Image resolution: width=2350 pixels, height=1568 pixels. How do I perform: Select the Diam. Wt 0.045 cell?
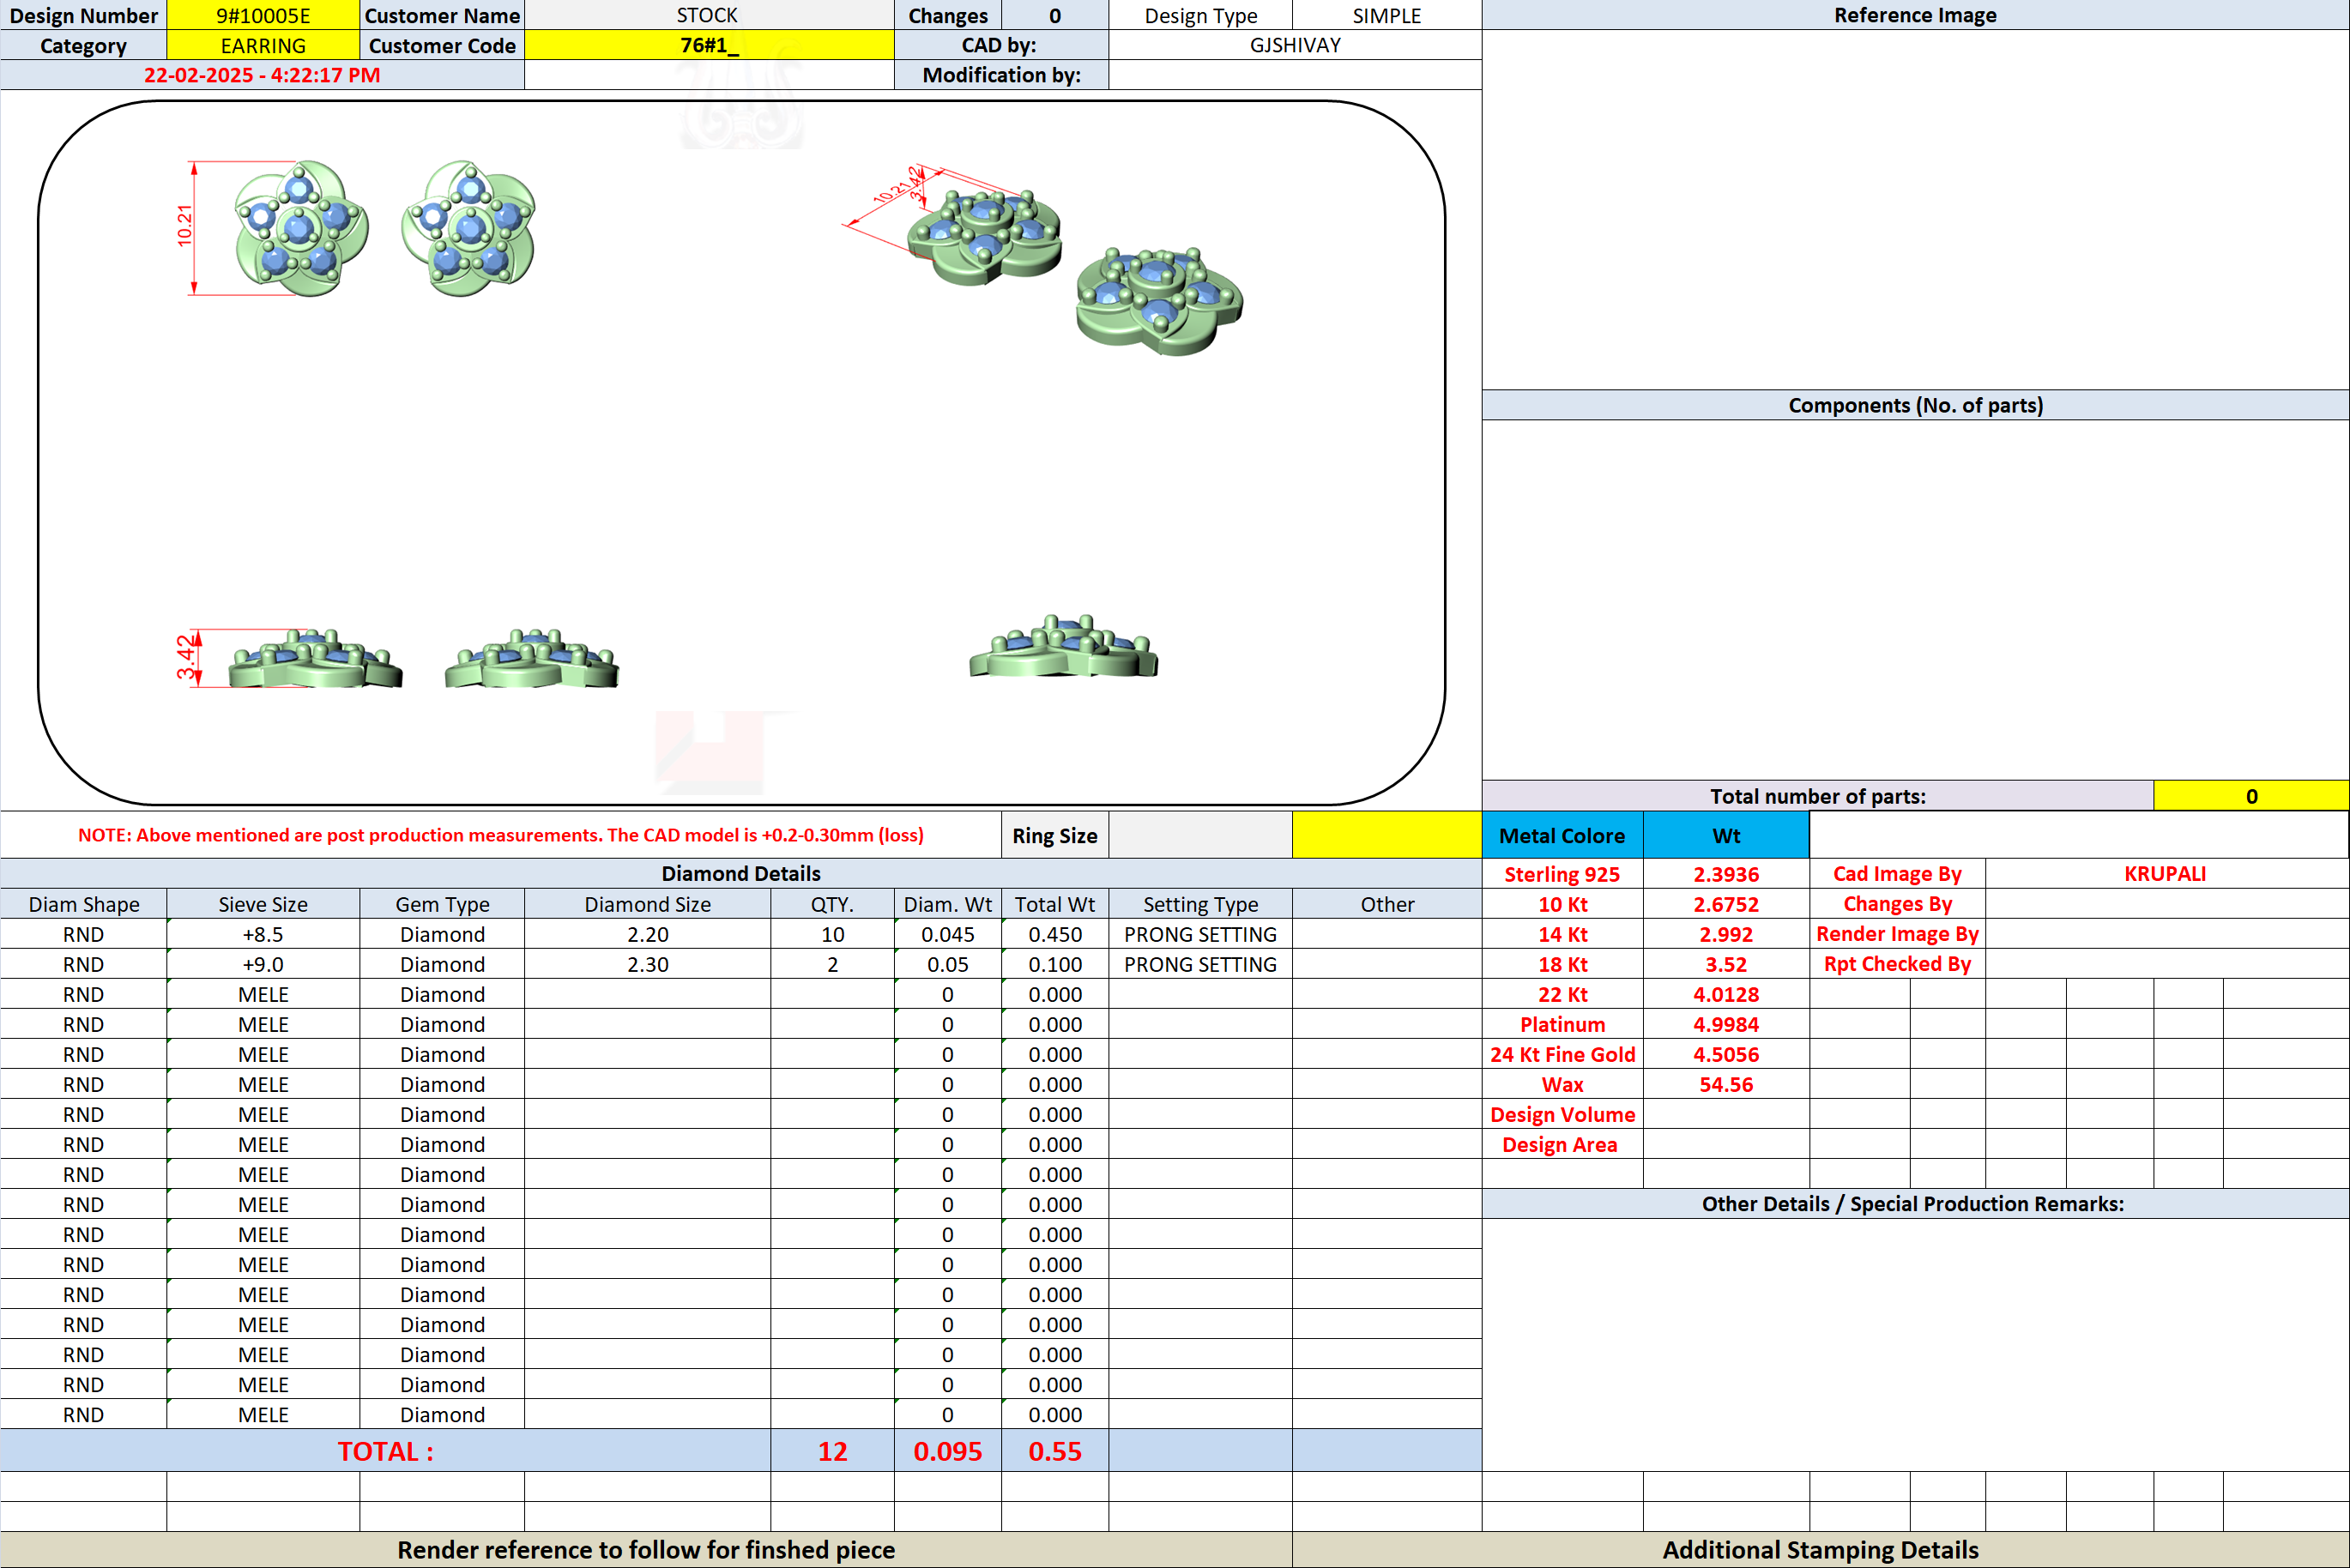(x=948, y=934)
